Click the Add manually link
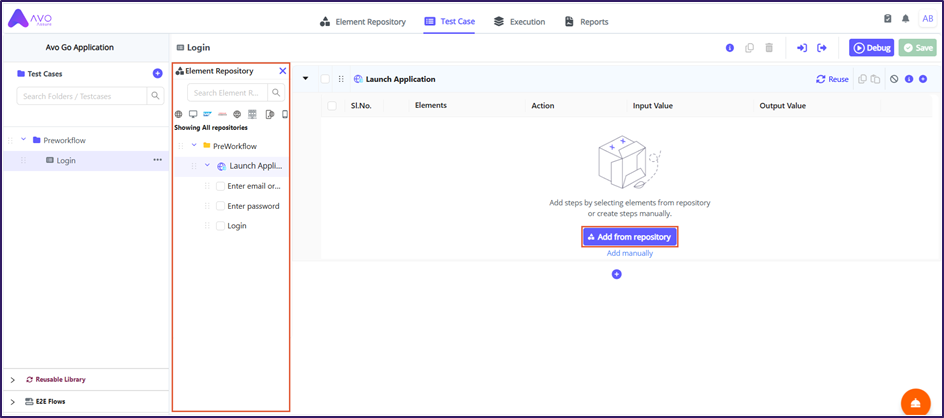The height and width of the screenshot is (418, 944). pyautogui.click(x=630, y=254)
